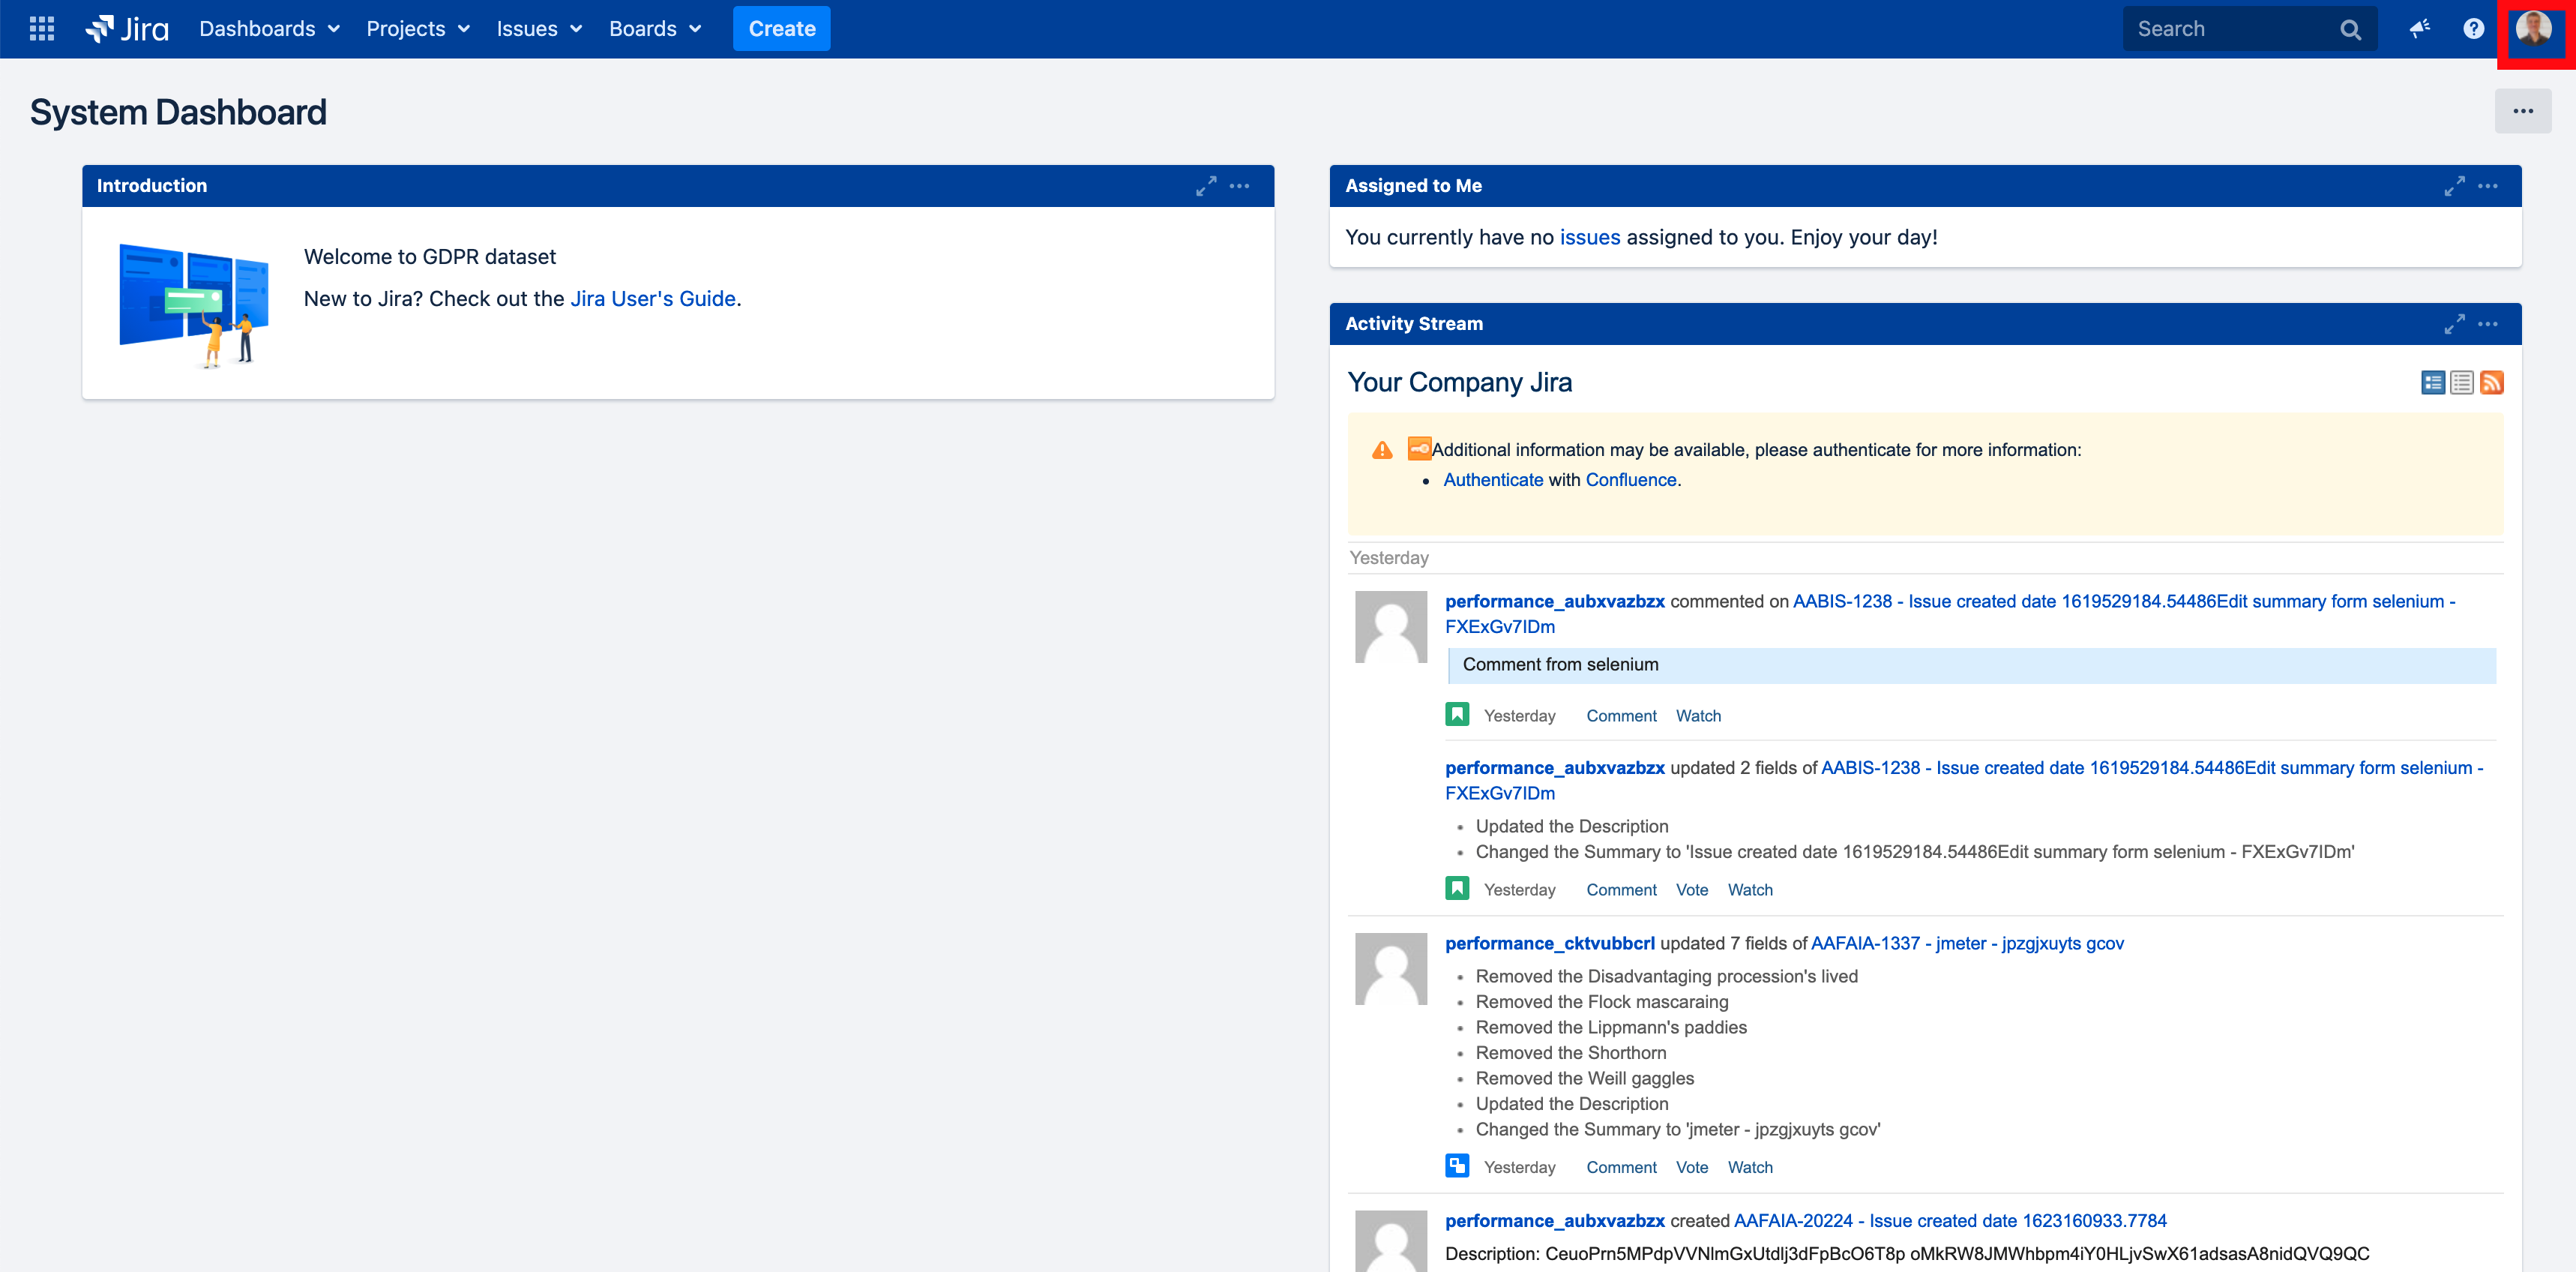Focus the Search field
The width and height of the screenshot is (2576, 1272).
tap(2250, 29)
